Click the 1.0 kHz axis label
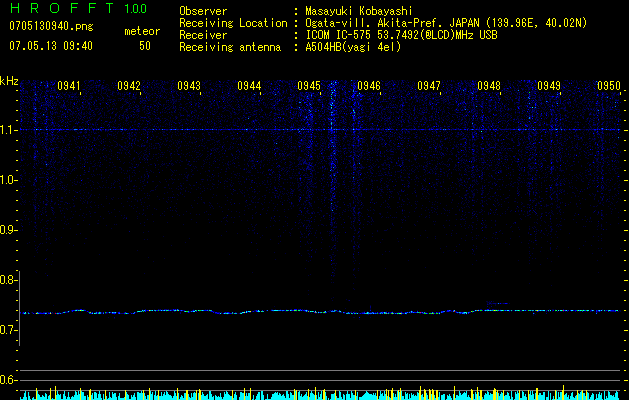This screenshot has height=400, width=629. click(7, 180)
